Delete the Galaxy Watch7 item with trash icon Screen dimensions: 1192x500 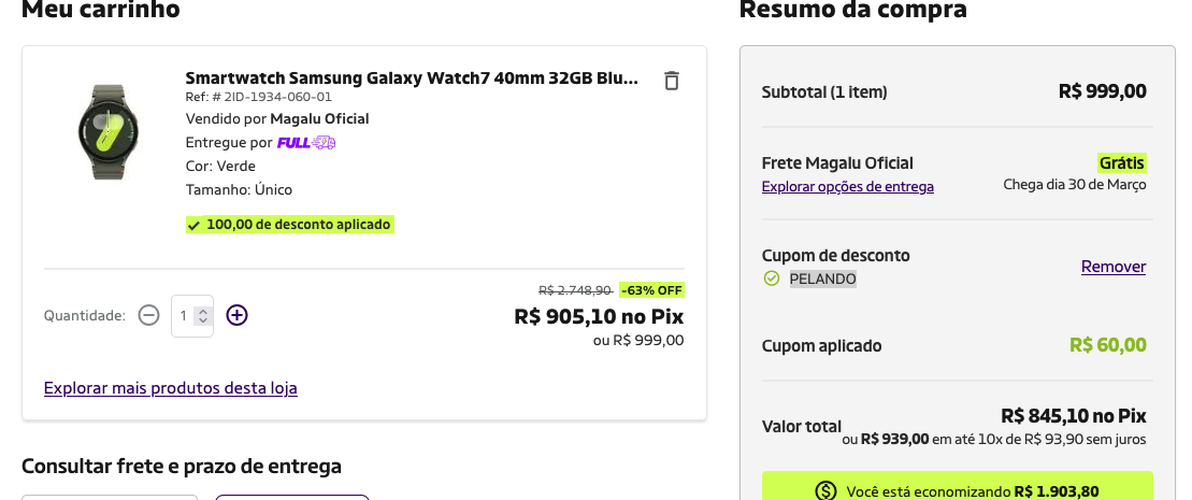(671, 80)
